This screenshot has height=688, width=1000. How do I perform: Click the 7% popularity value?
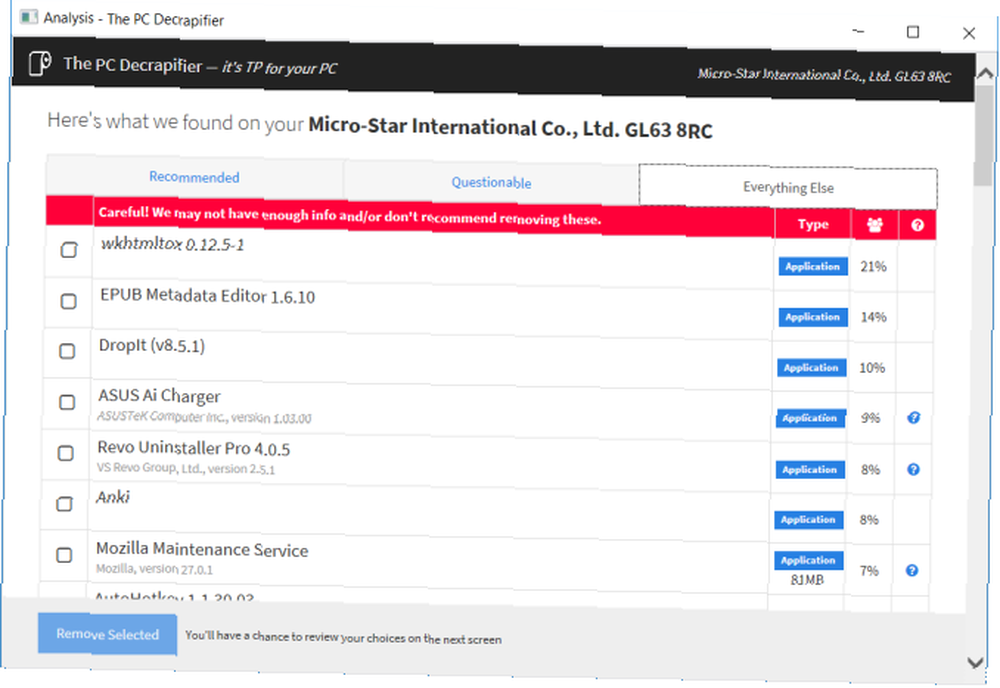click(x=869, y=571)
